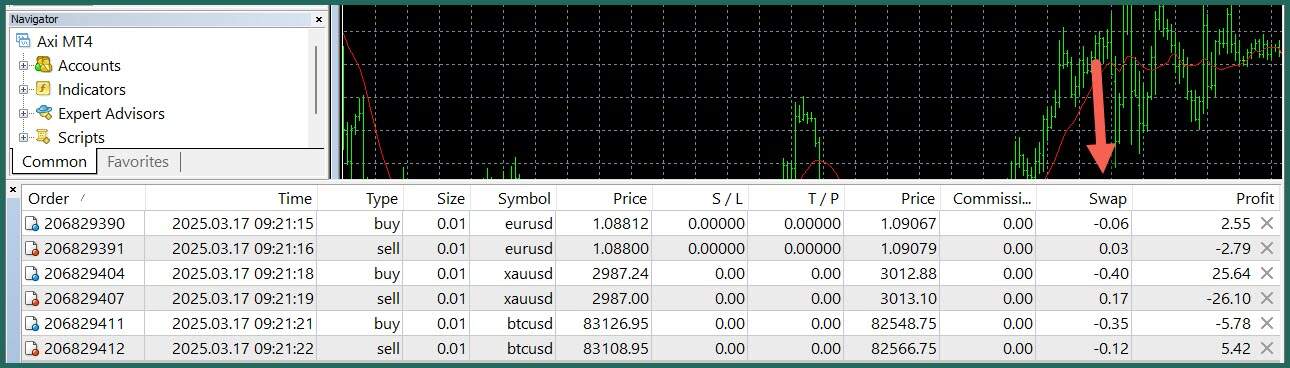Close the btcusd sell order 206829412
The width and height of the screenshot is (1290, 368).
[x=1267, y=348]
